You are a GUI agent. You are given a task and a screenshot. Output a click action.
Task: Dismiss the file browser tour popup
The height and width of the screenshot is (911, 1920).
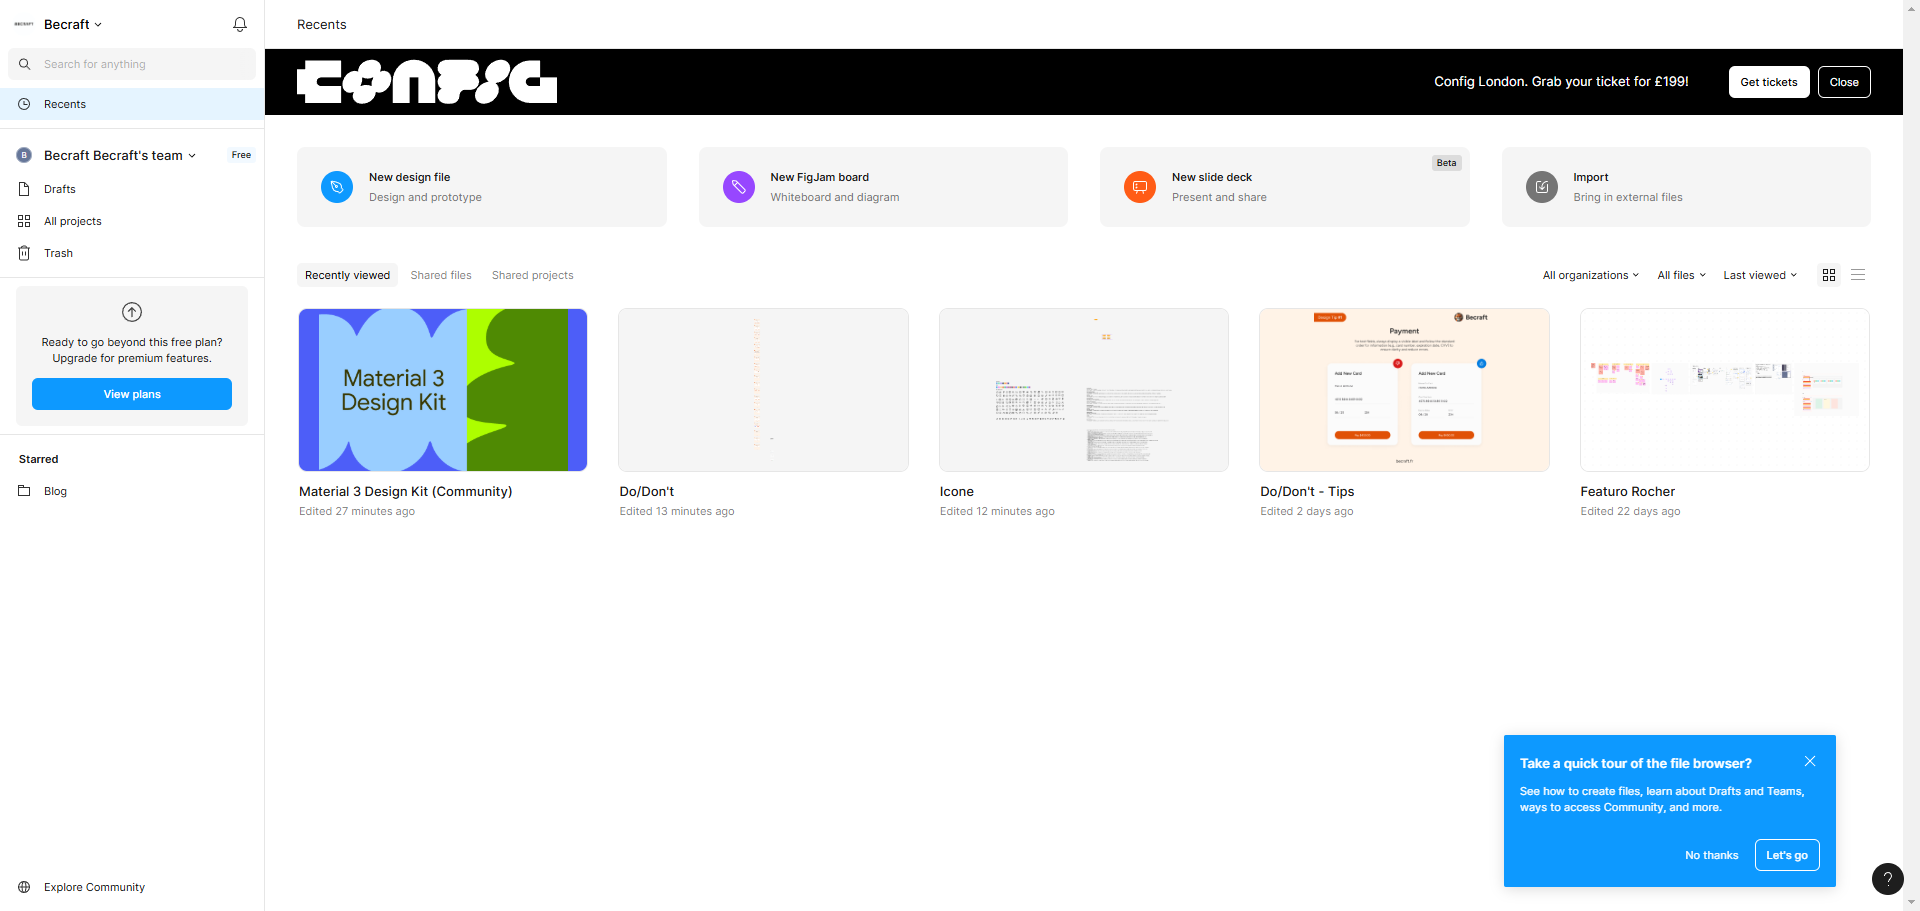[x=1810, y=761]
